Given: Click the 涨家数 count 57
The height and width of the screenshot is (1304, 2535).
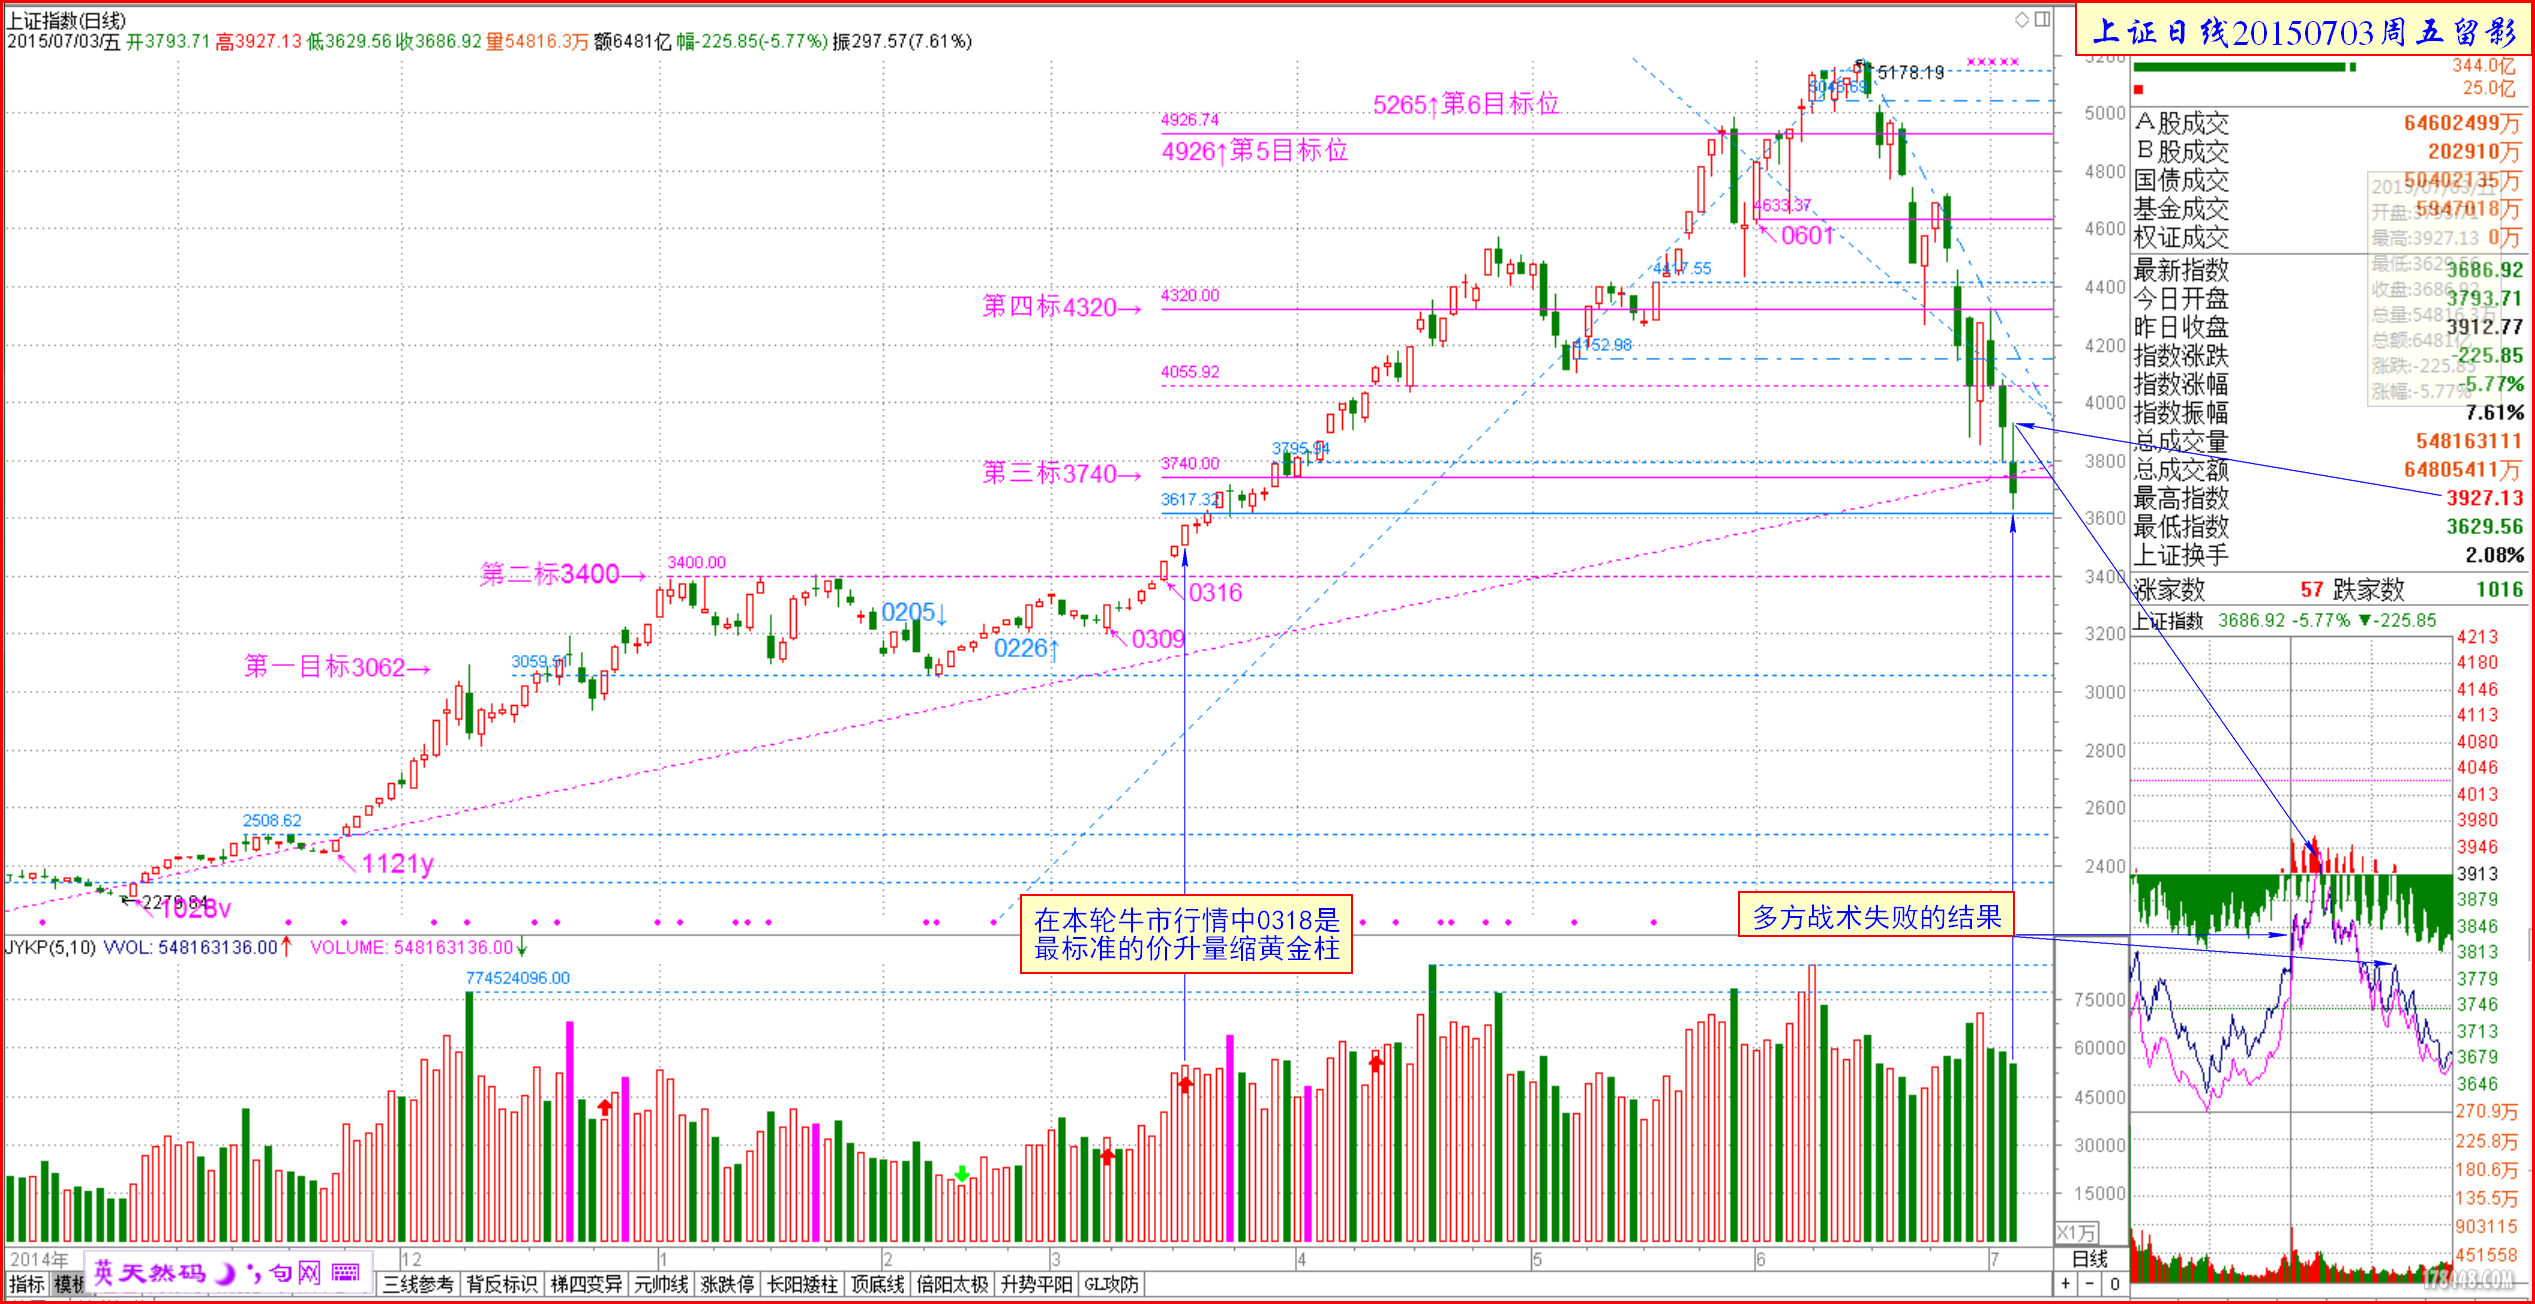Looking at the screenshot, I should pyautogui.click(x=2311, y=589).
